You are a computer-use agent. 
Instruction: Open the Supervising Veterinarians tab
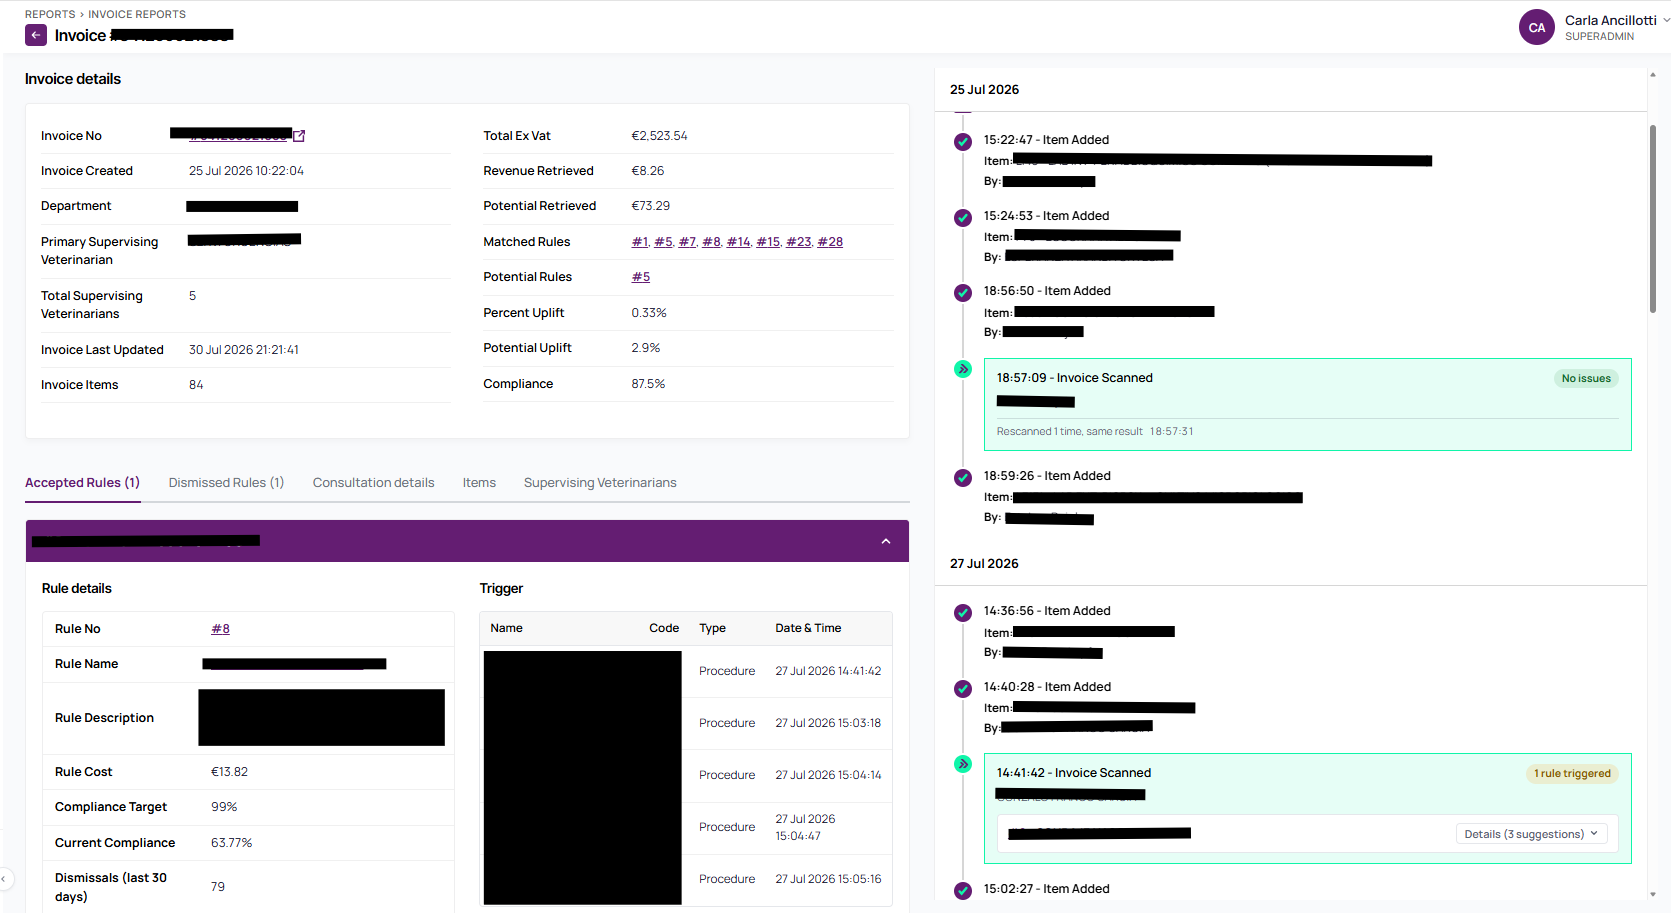[x=600, y=483]
